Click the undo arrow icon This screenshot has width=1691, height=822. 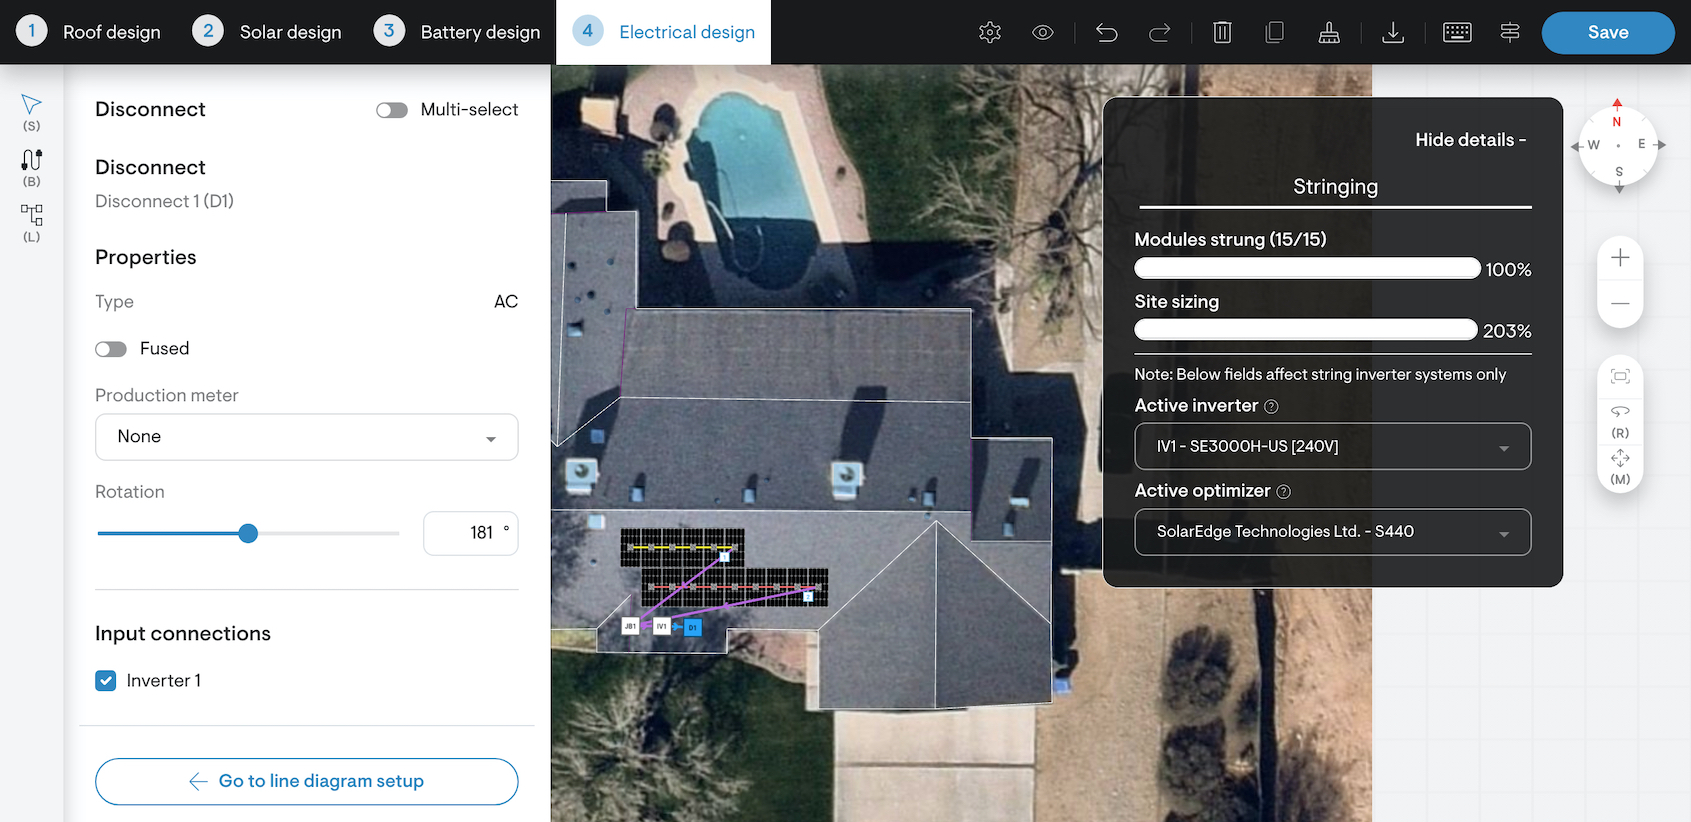(x=1106, y=32)
